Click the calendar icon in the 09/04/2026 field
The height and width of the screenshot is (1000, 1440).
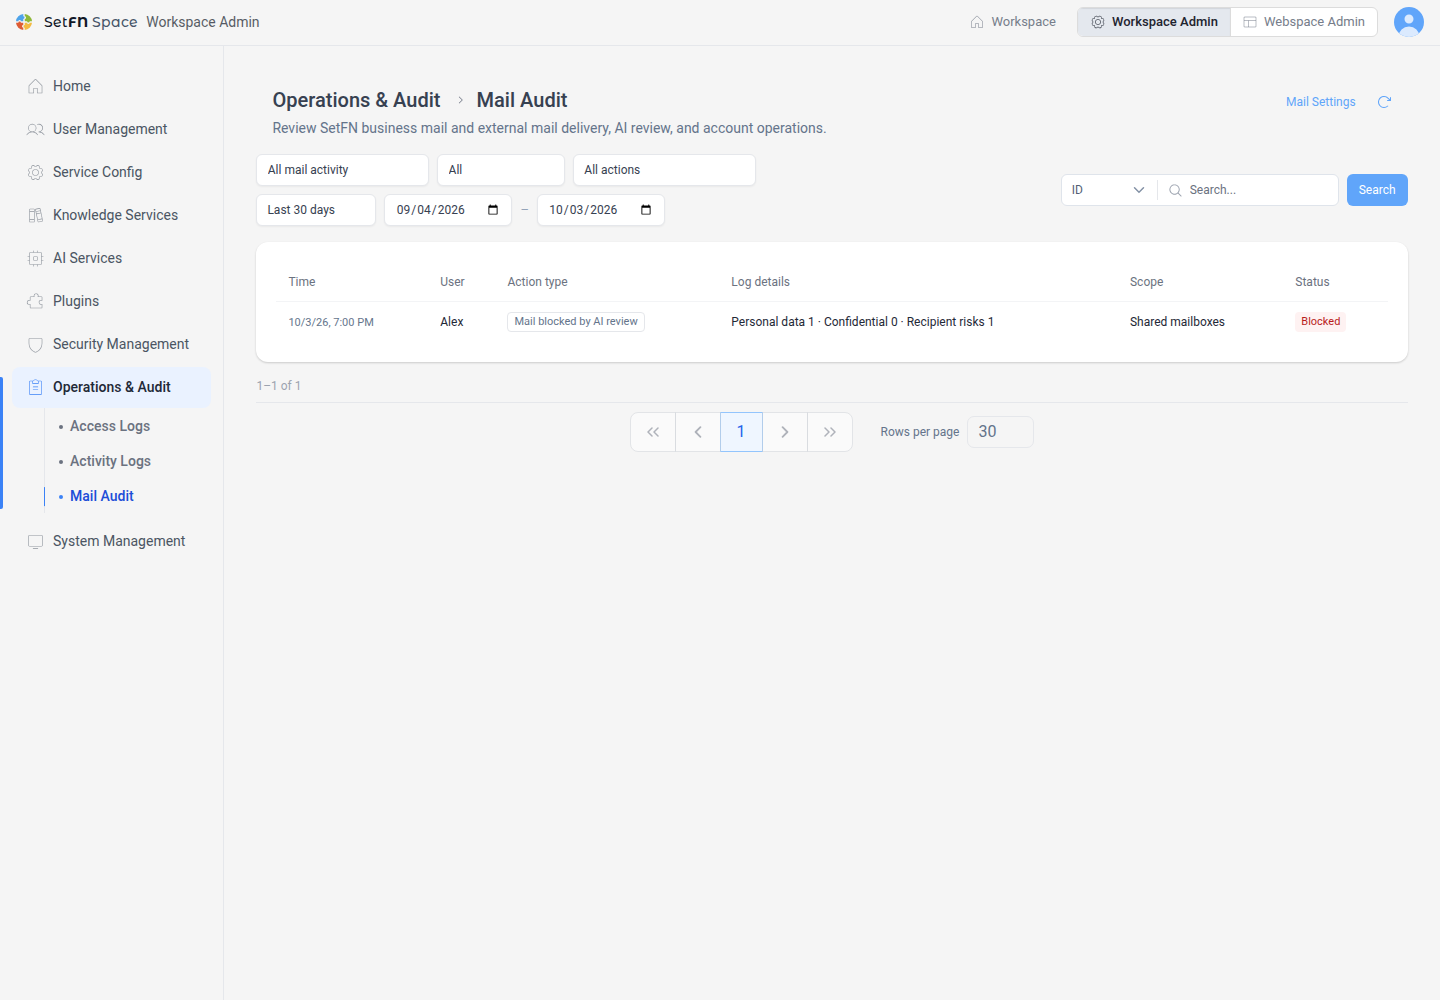tap(493, 210)
